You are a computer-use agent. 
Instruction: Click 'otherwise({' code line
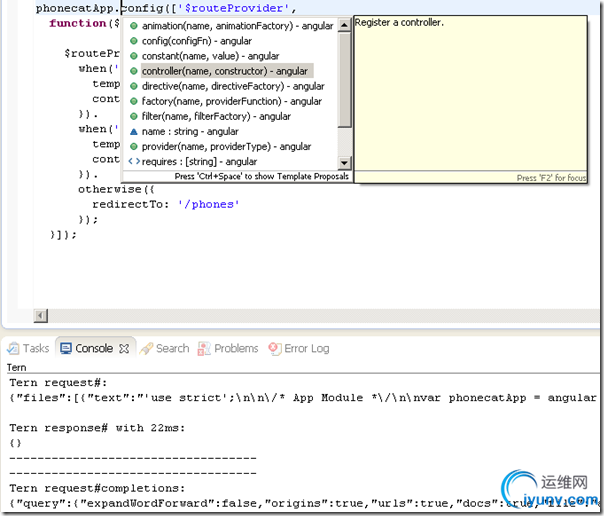[x=116, y=189]
